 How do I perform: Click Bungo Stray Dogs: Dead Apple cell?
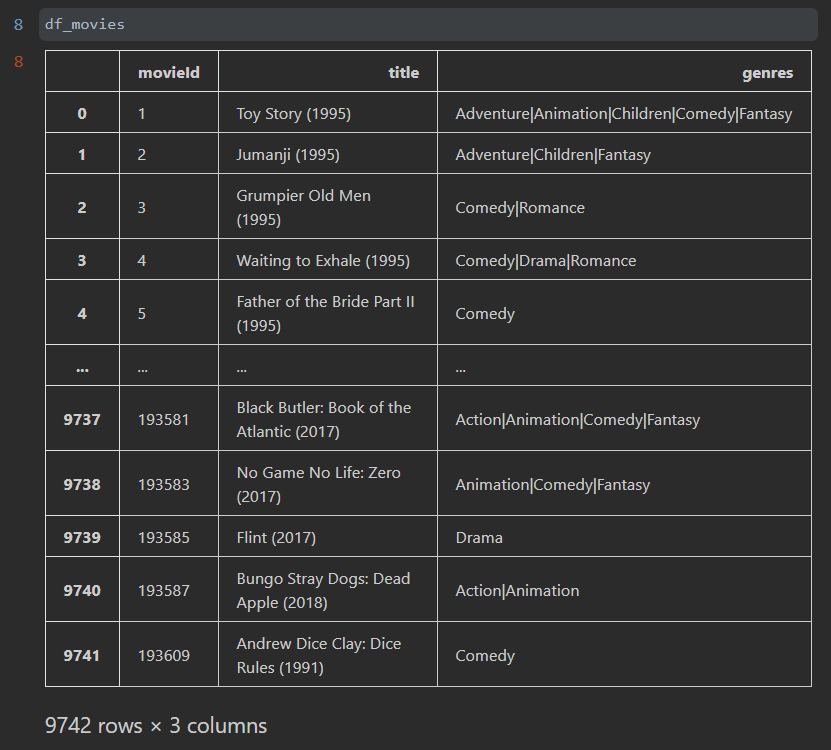328,589
